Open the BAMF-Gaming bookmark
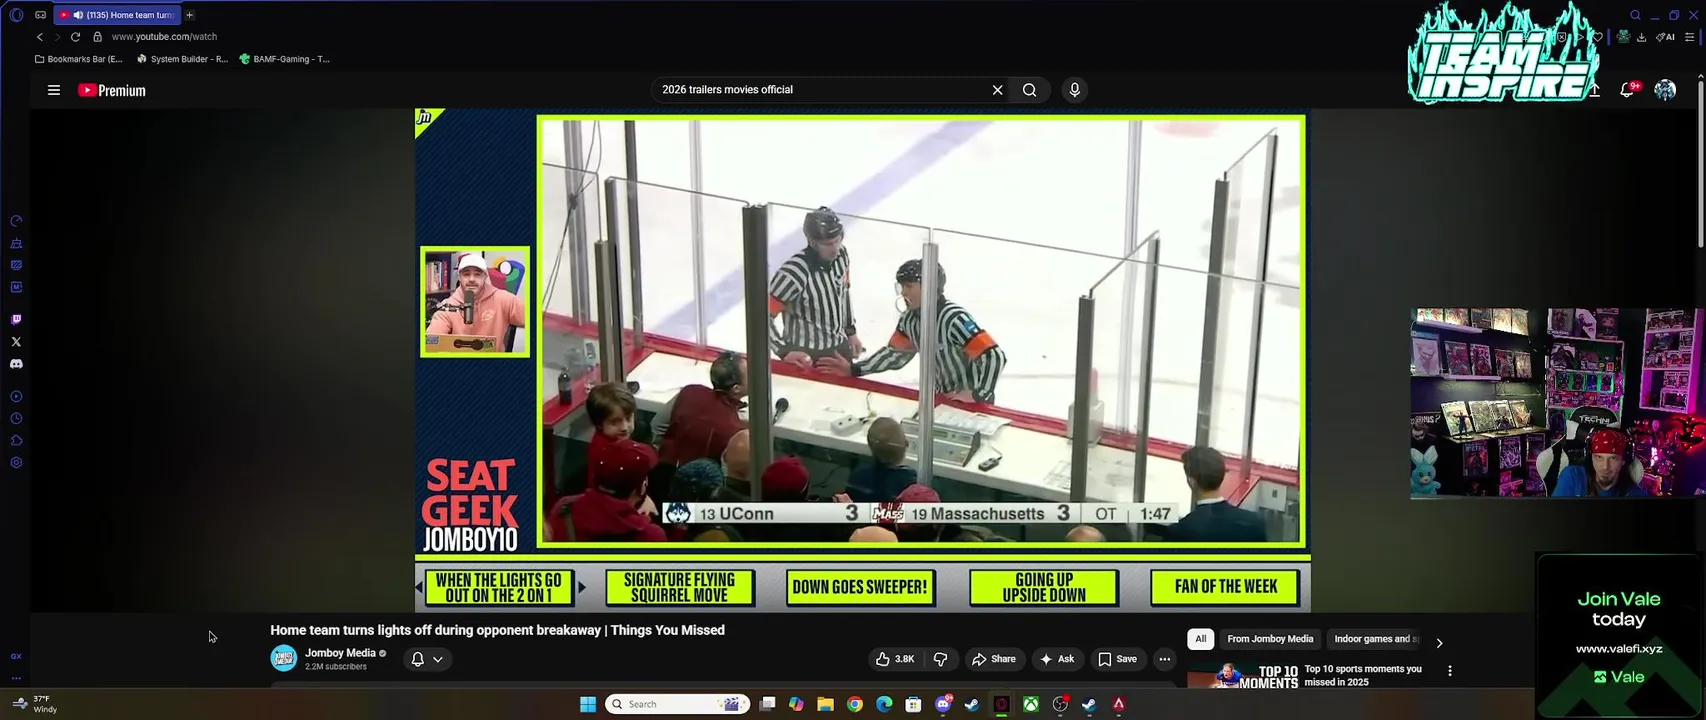 tap(285, 59)
